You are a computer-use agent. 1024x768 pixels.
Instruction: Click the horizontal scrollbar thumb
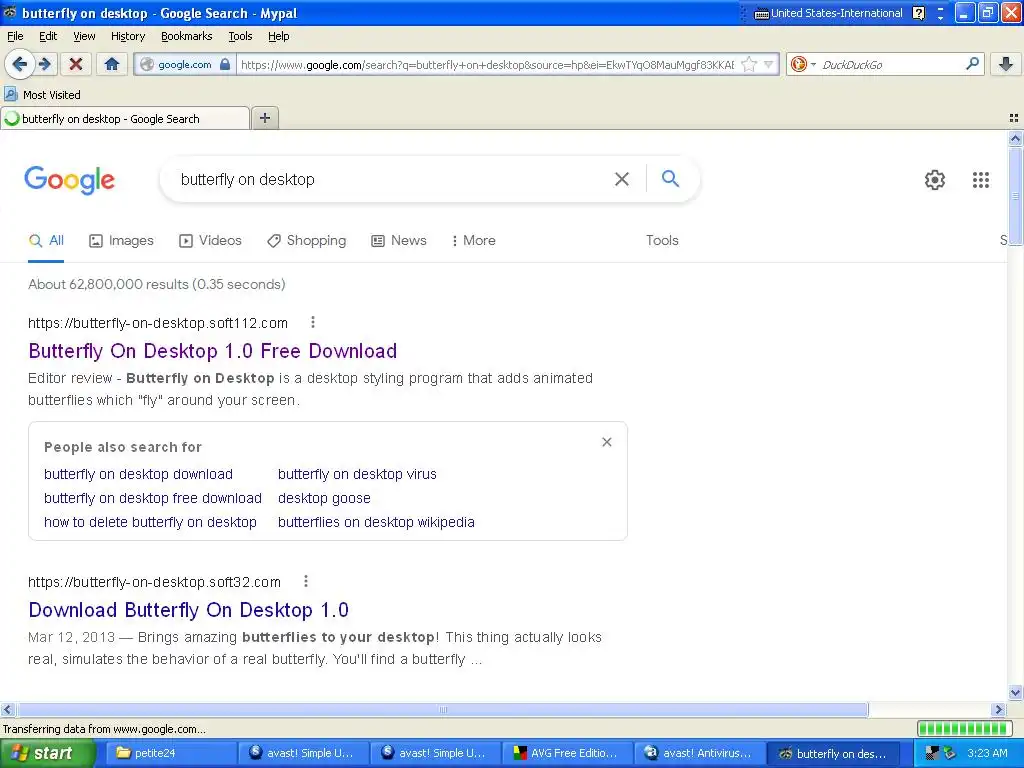click(x=442, y=709)
